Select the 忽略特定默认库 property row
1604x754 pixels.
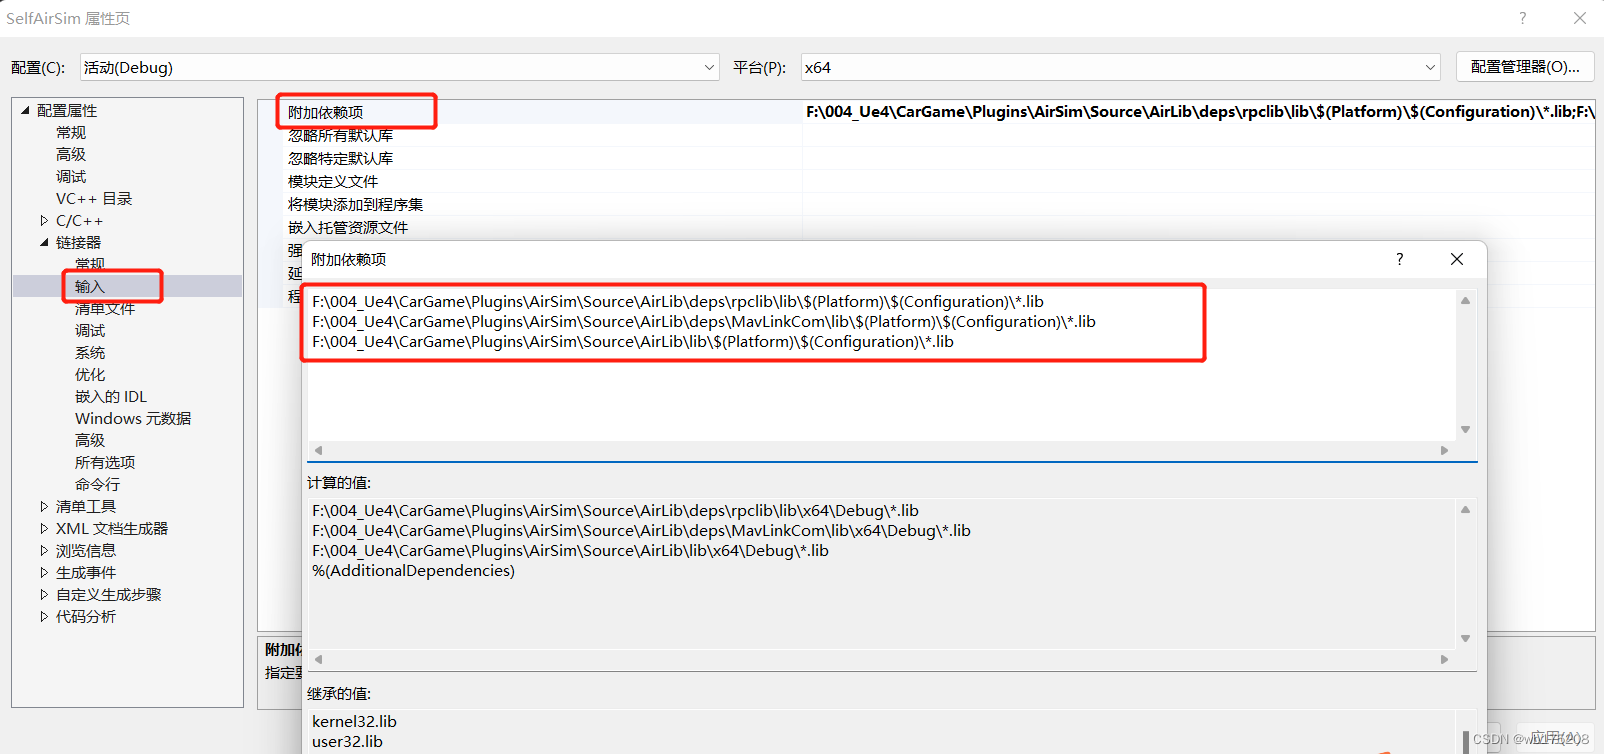pos(340,158)
